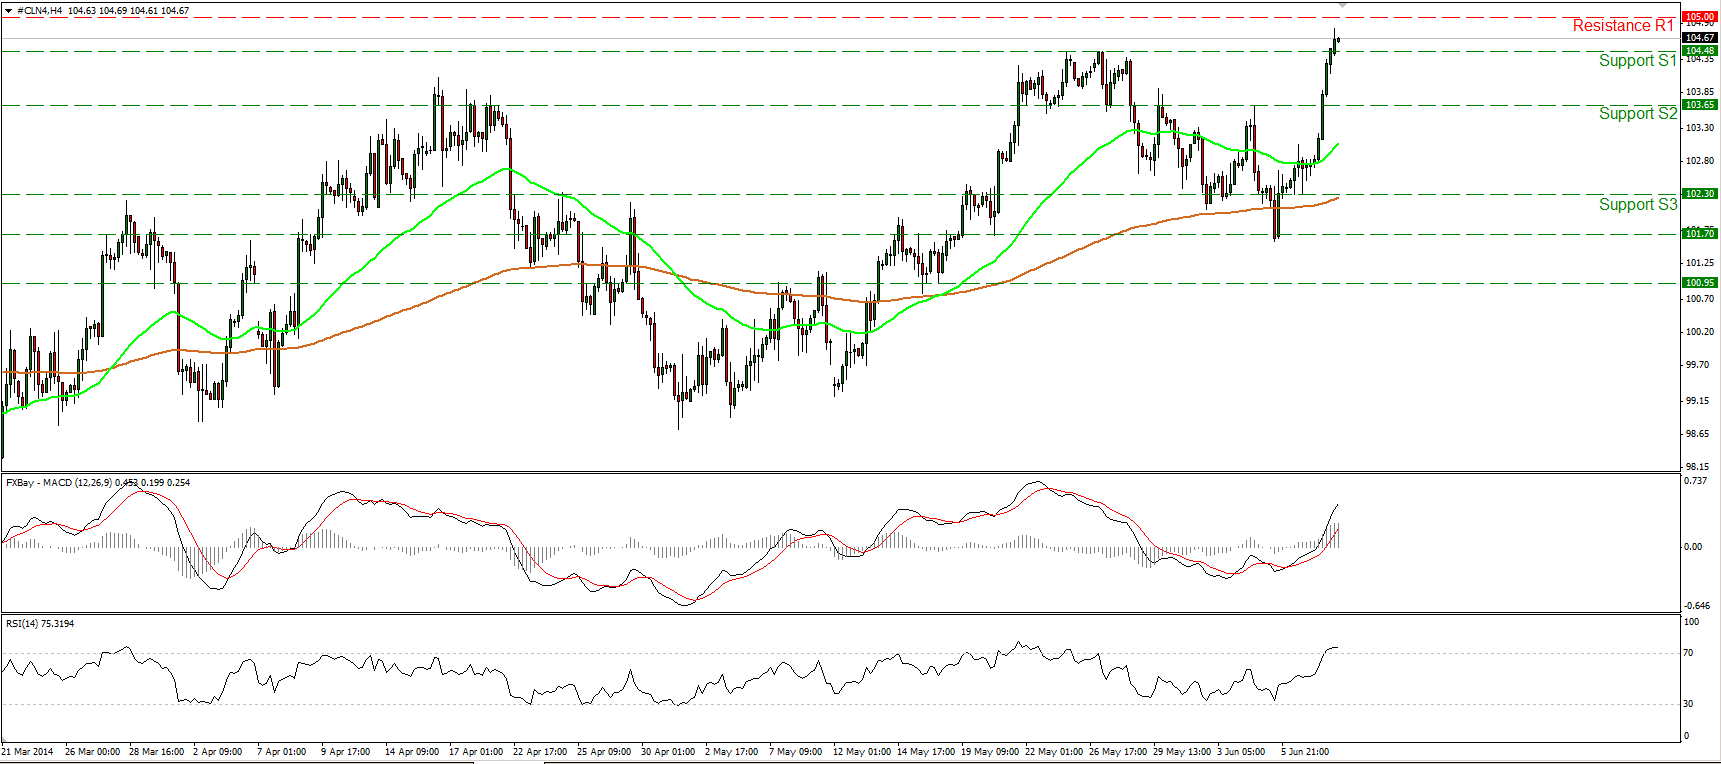This screenshot has height=764, width=1721.
Task: Click the 19 May 09:00 time axis label
Action: [990, 752]
